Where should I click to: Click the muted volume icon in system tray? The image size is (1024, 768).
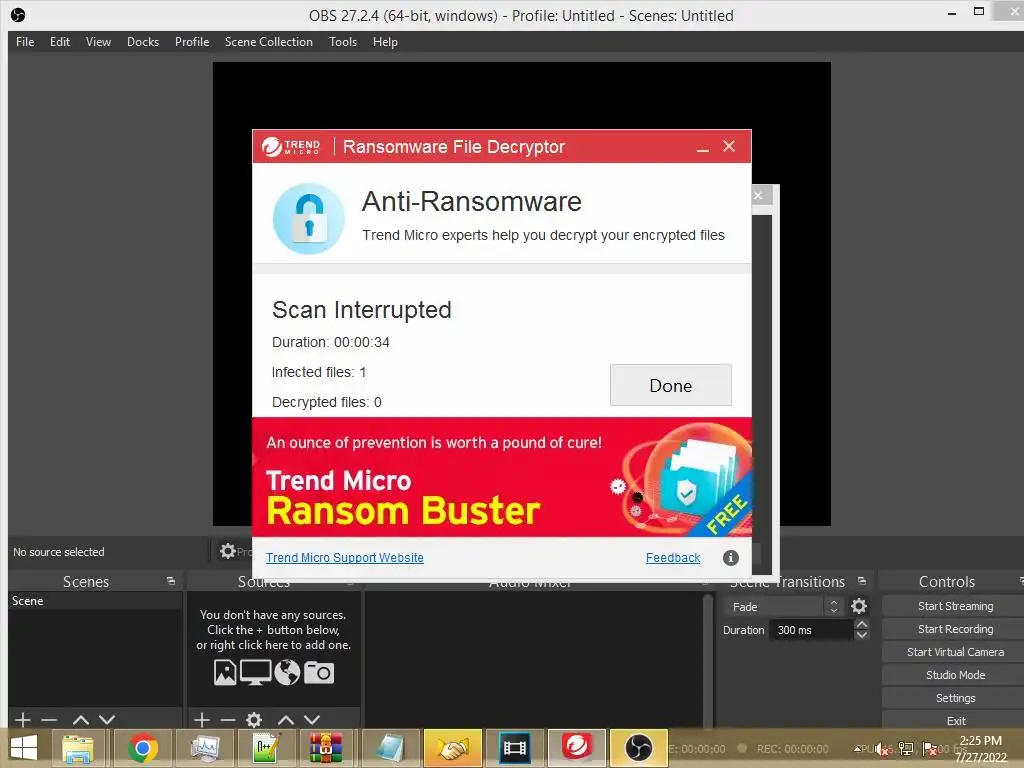(882, 750)
